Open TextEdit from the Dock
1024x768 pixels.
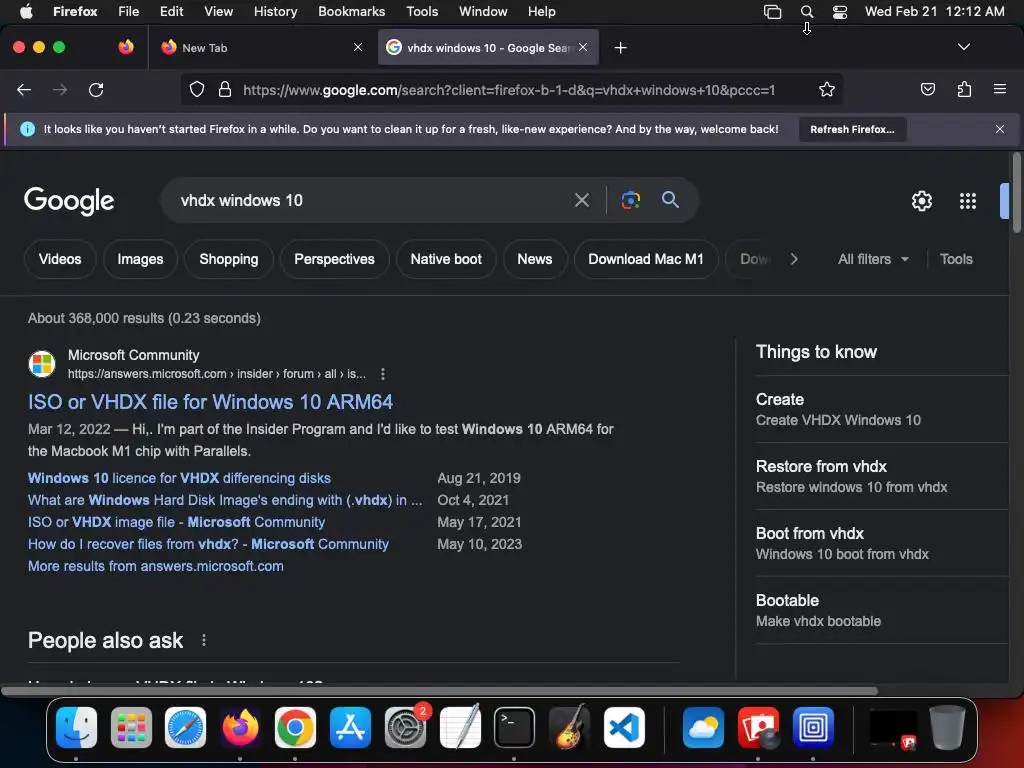coord(460,727)
